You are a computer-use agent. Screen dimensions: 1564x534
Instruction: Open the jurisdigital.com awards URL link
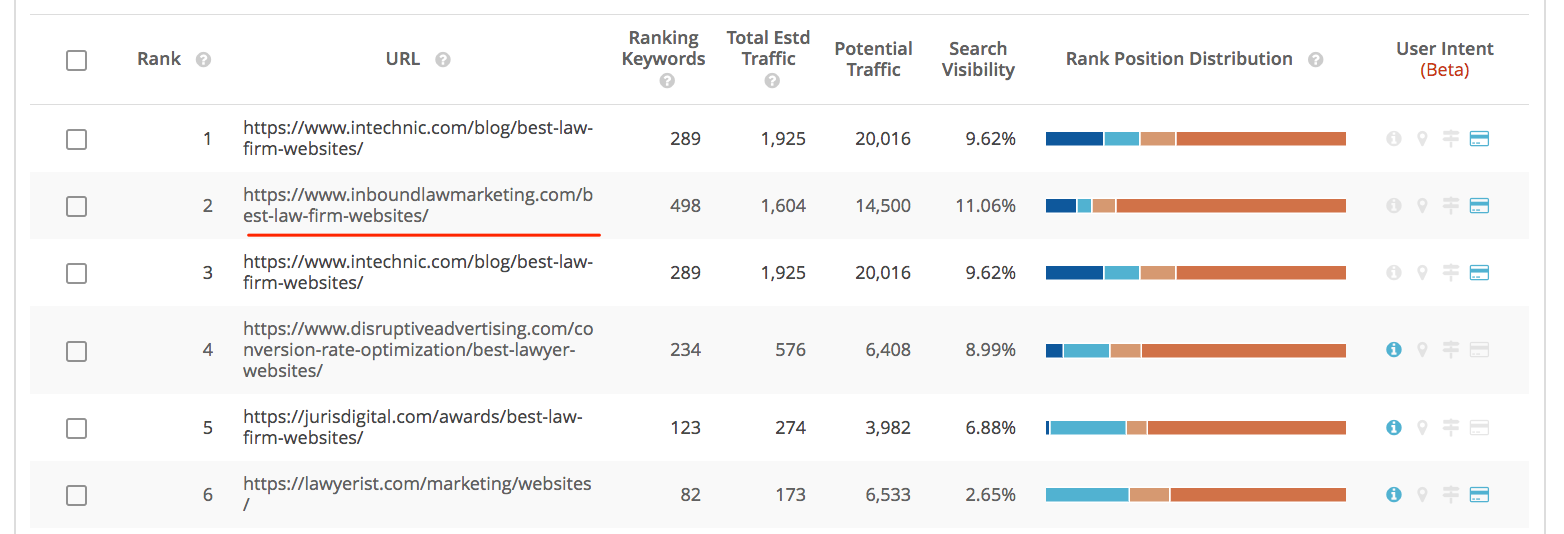413,428
